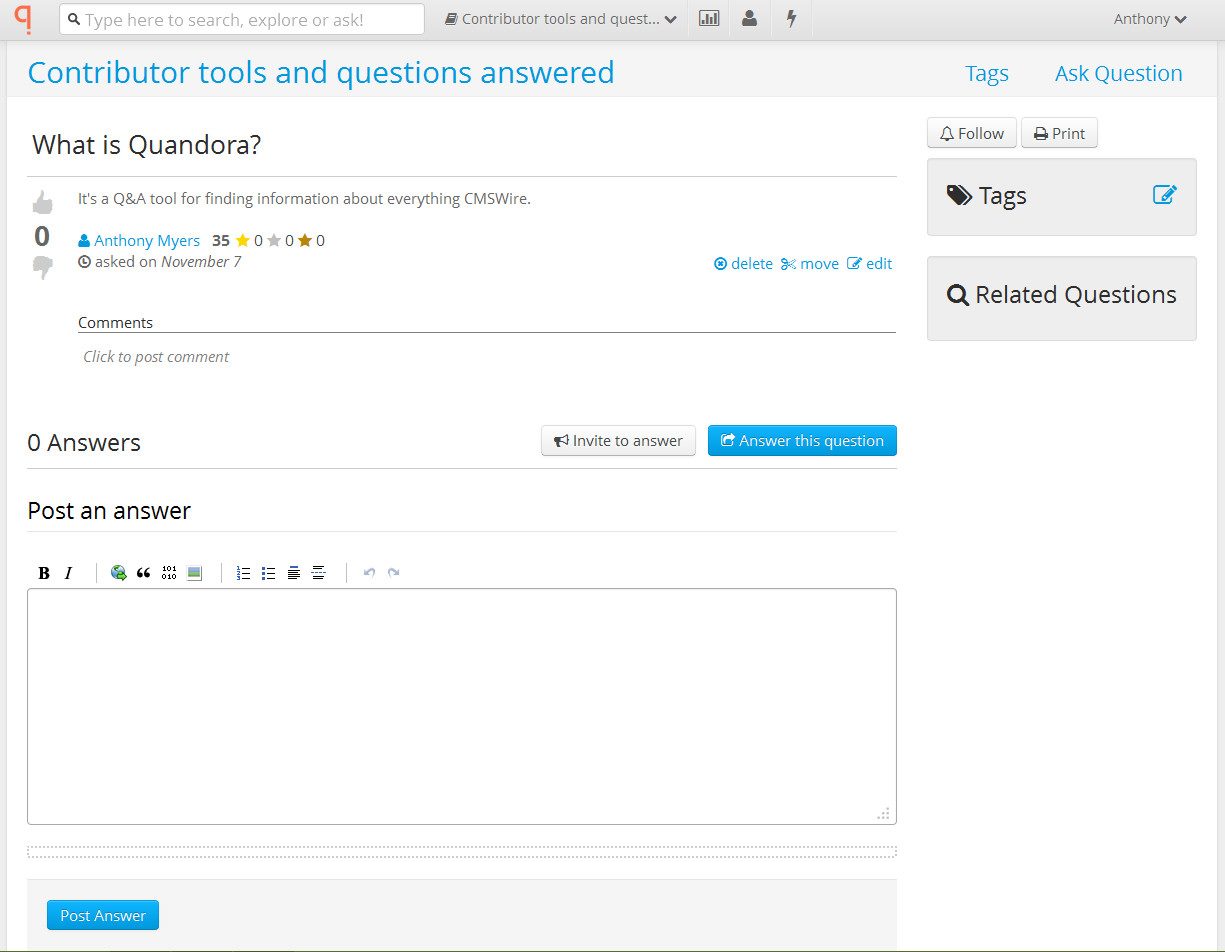The width and height of the screenshot is (1225, 952).
Task: Click the lightning bolt activity icon
Action: (x=791, y=19)
